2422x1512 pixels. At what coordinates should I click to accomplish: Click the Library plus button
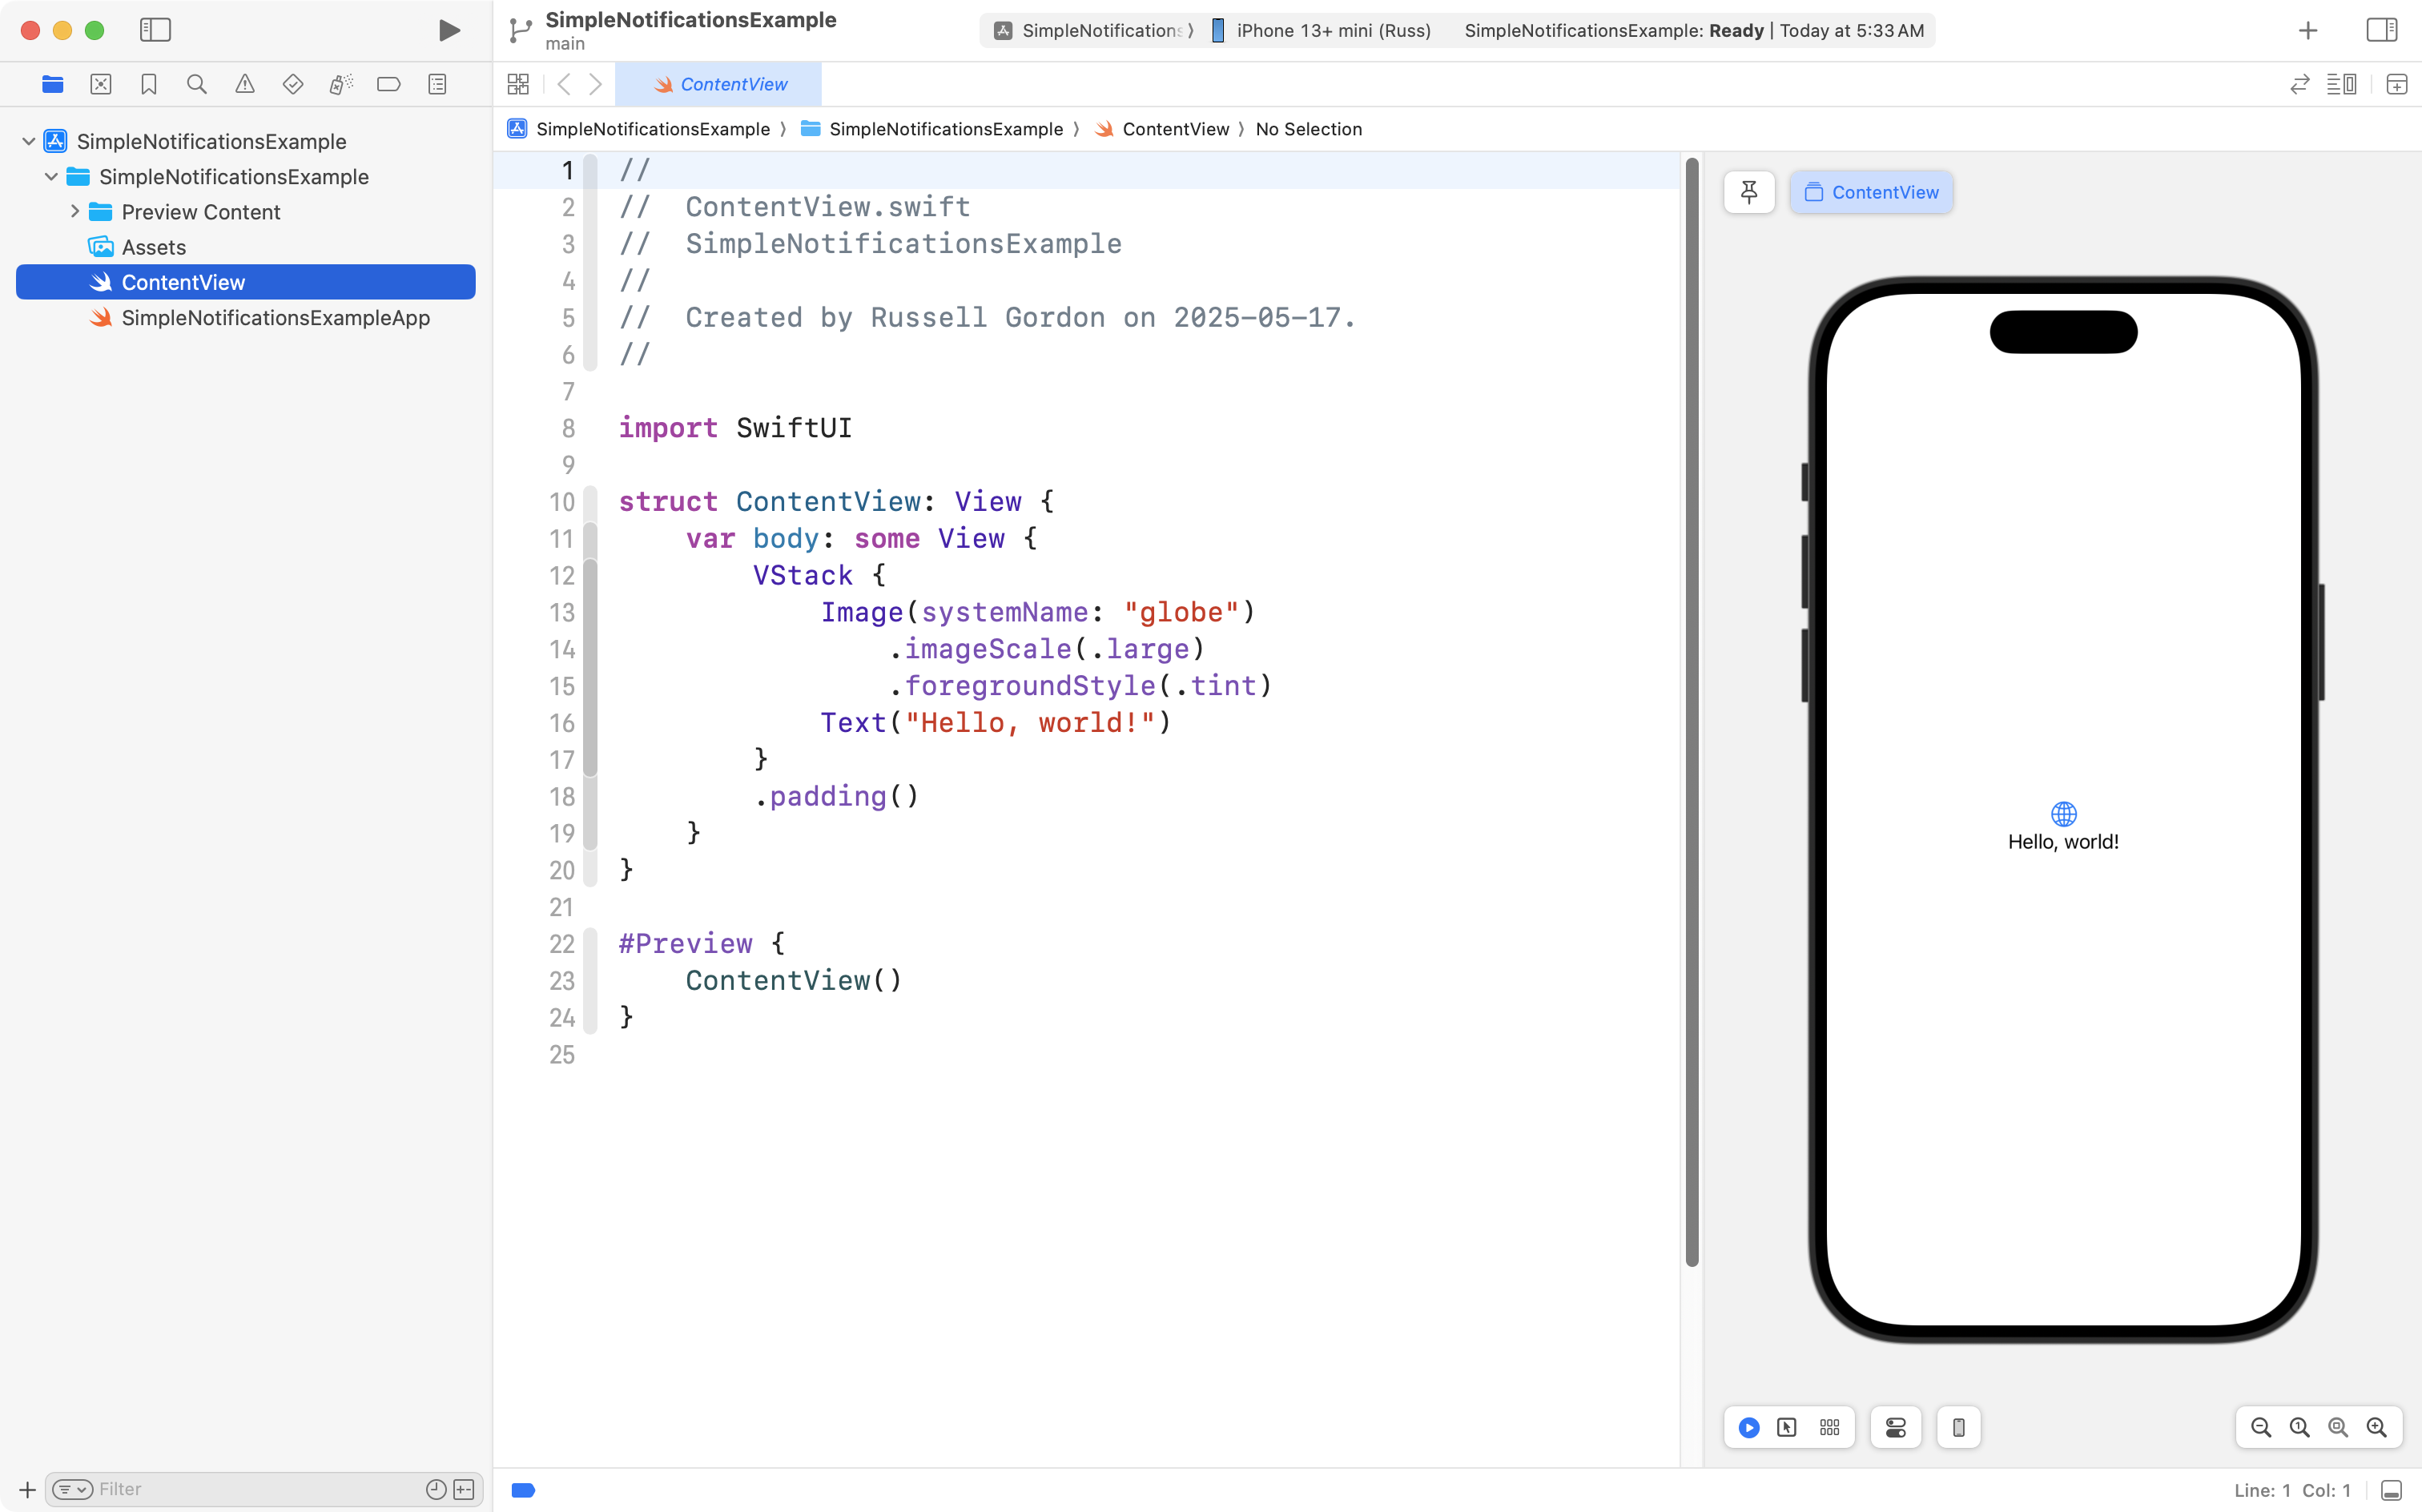click(x=2307, y=30)
